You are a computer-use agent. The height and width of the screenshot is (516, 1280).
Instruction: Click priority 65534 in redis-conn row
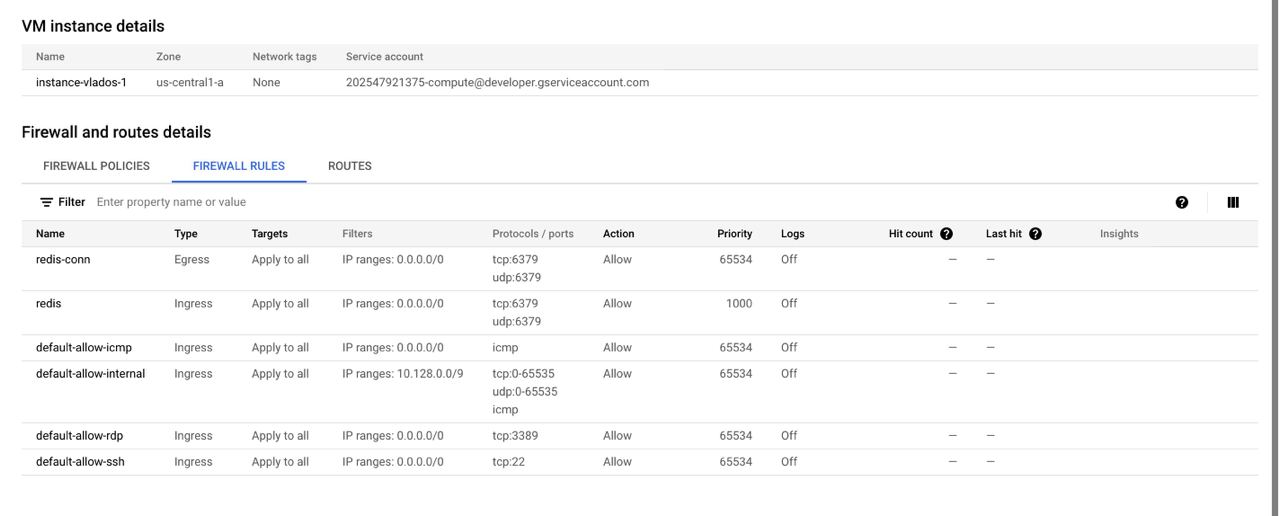coord(735,260)
